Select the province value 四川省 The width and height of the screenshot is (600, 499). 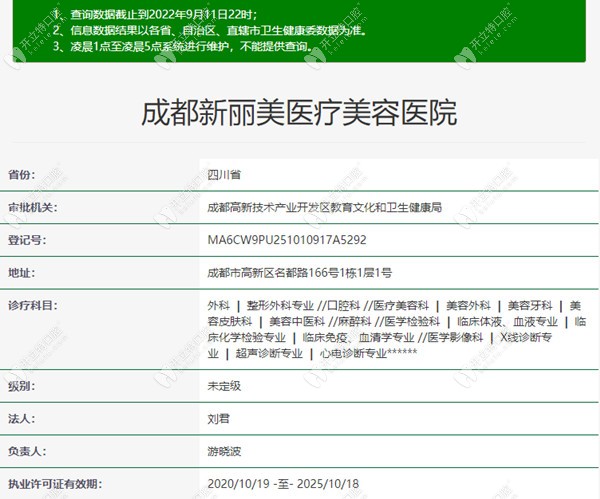(224, 175)
